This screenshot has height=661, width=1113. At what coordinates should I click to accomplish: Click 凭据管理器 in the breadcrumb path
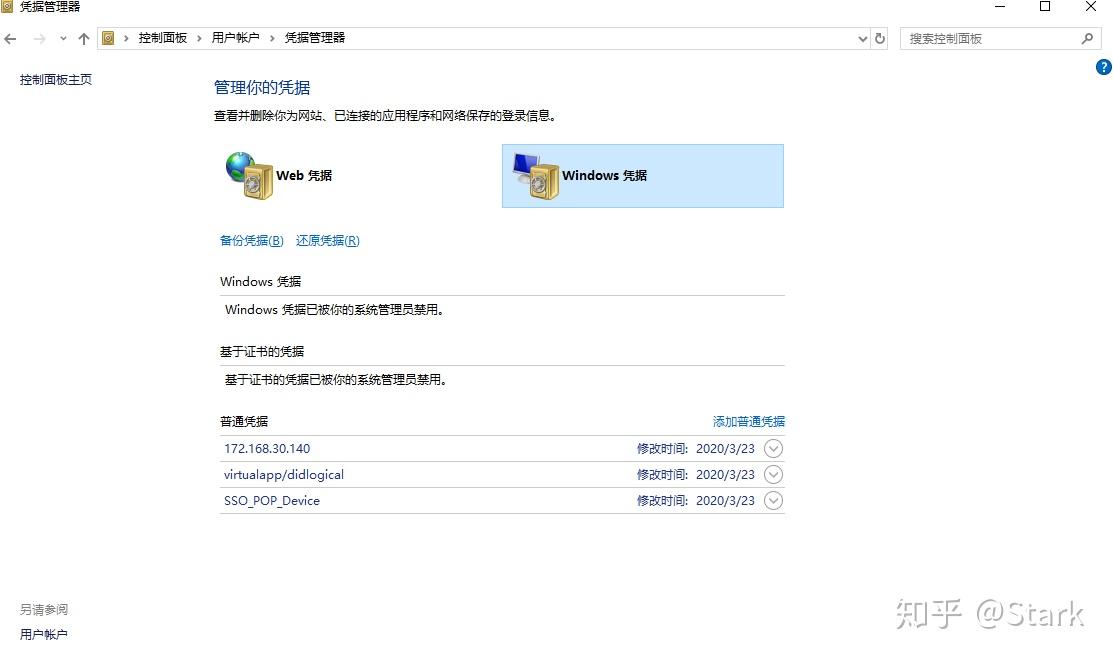[x=314, y=38]
